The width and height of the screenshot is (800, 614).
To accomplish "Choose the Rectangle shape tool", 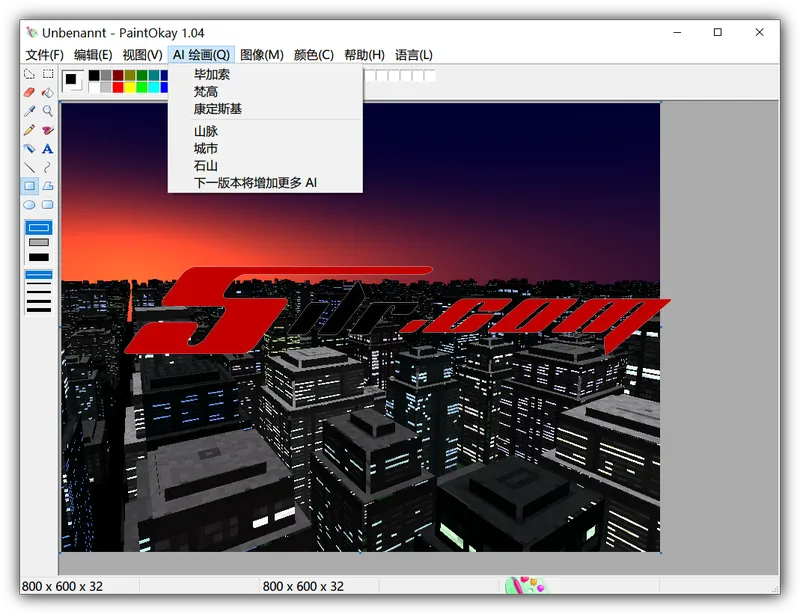I will 29,186.
